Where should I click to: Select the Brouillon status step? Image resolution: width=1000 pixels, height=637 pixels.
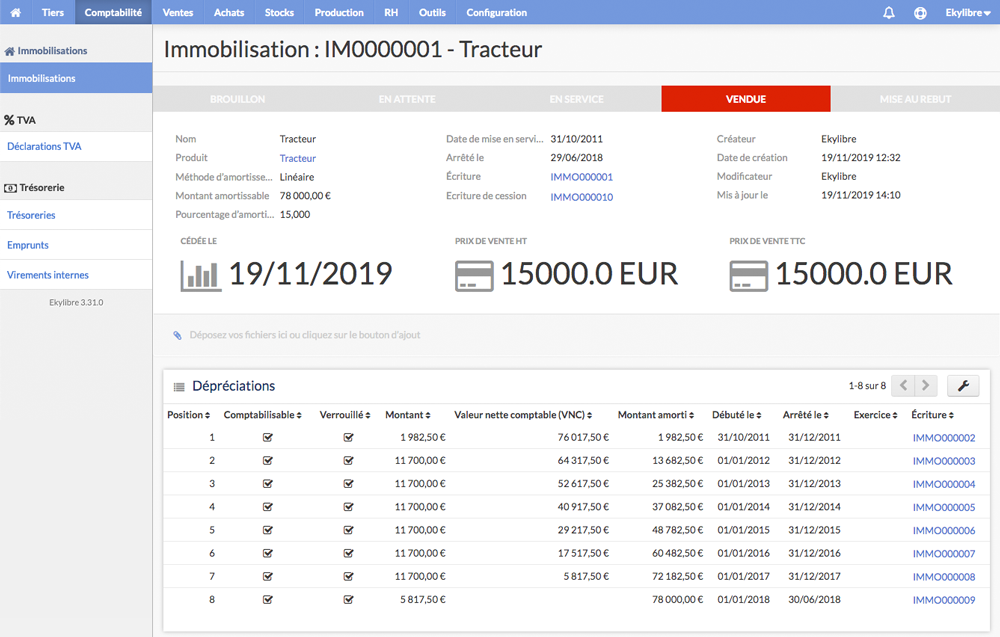pyautogui.click(x=238, y=99)
